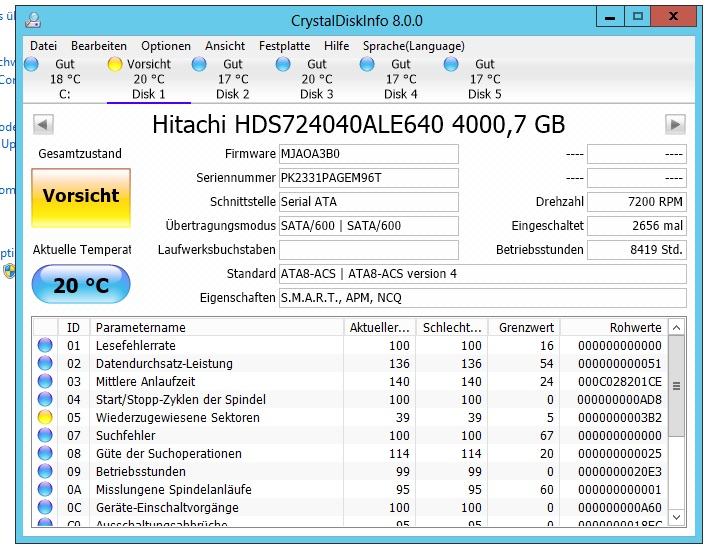The image size is (709, 559).
Task: Click blue status icon of Lesefehlerrate row
Action: click(45, 346)
